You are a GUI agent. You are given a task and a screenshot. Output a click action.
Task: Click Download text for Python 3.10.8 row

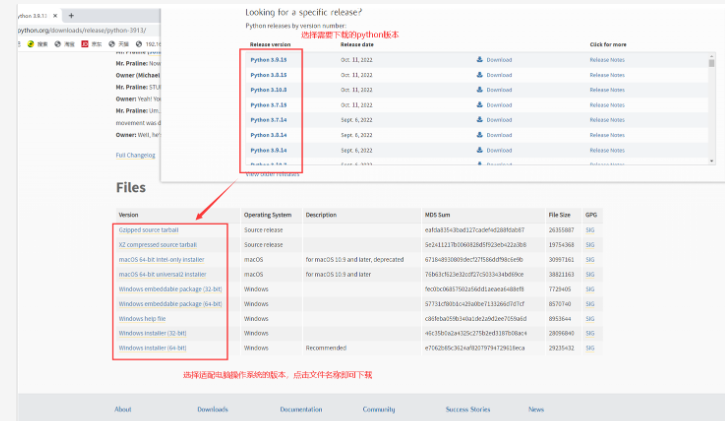pyautogui.click(x=499, y=90)
